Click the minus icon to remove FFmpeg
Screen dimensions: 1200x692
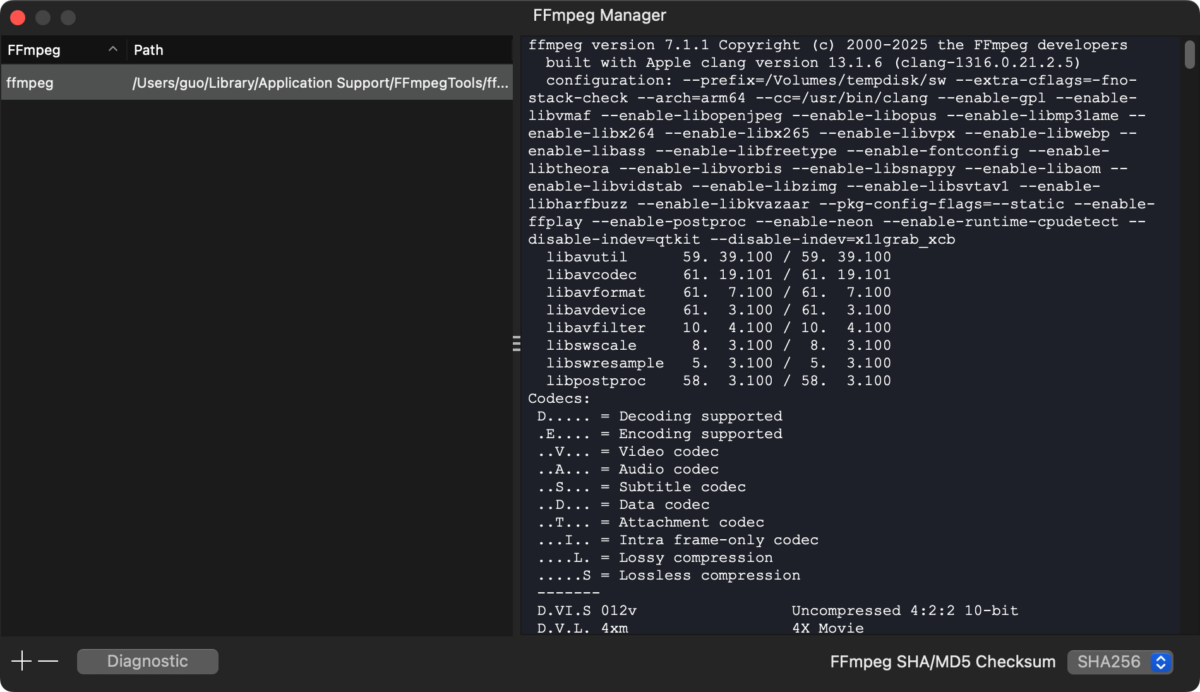[x=48, y=661]
